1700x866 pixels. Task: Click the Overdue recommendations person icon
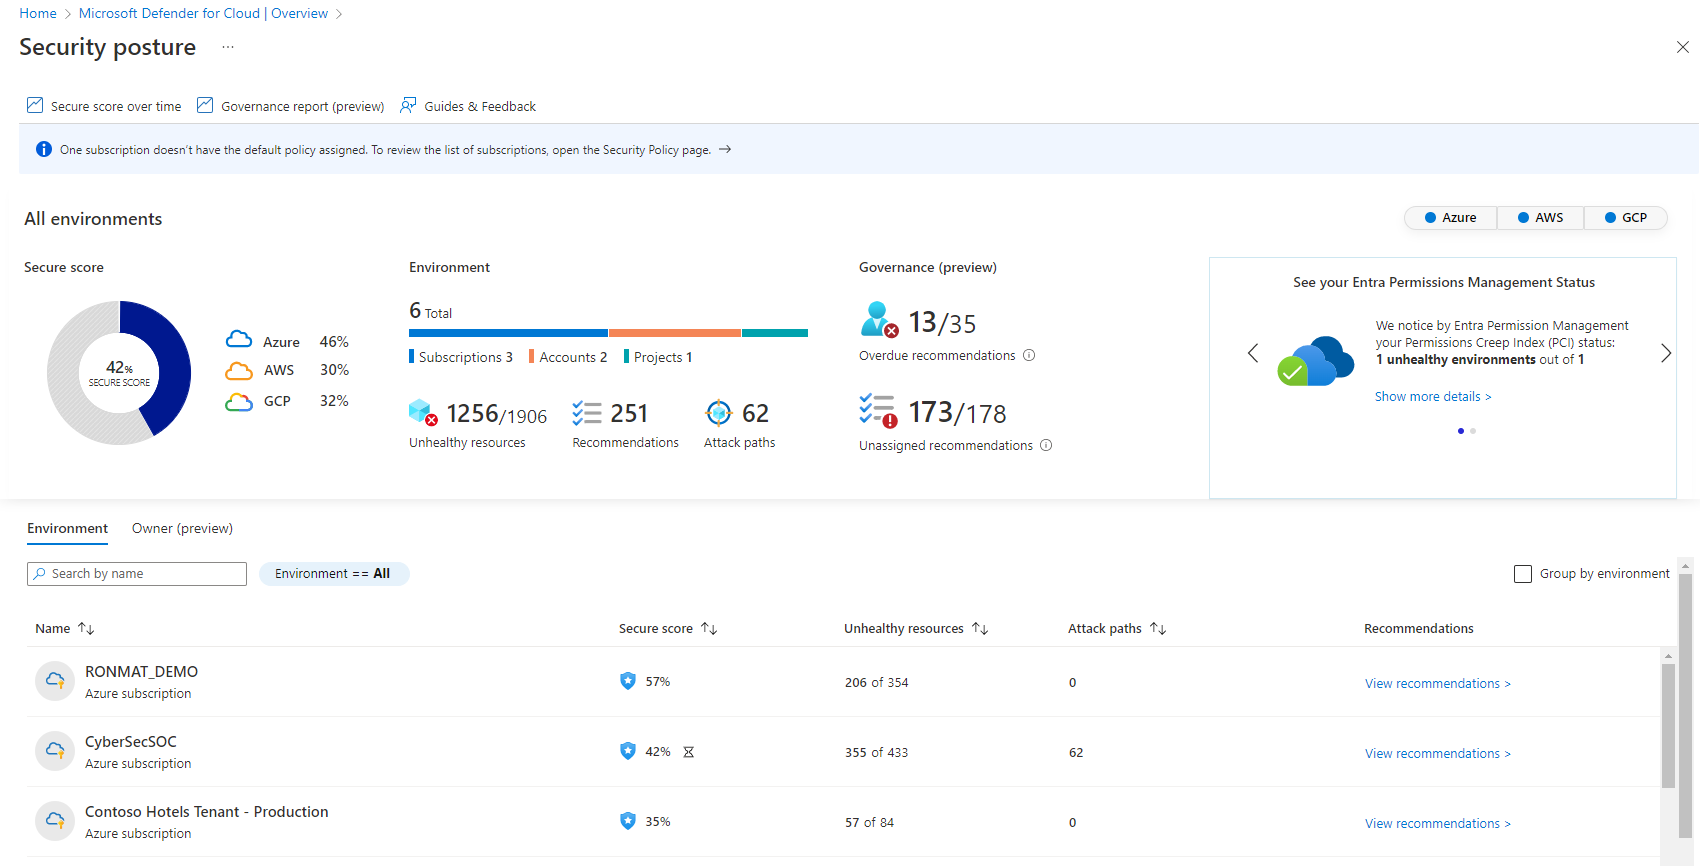879,320
